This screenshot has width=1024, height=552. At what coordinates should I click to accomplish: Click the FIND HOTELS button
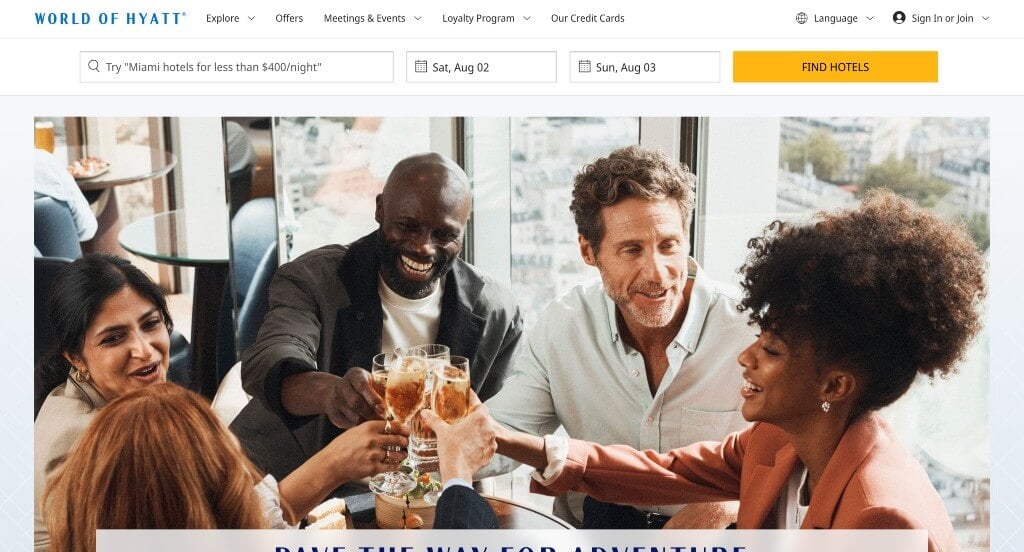click(835, 67)
